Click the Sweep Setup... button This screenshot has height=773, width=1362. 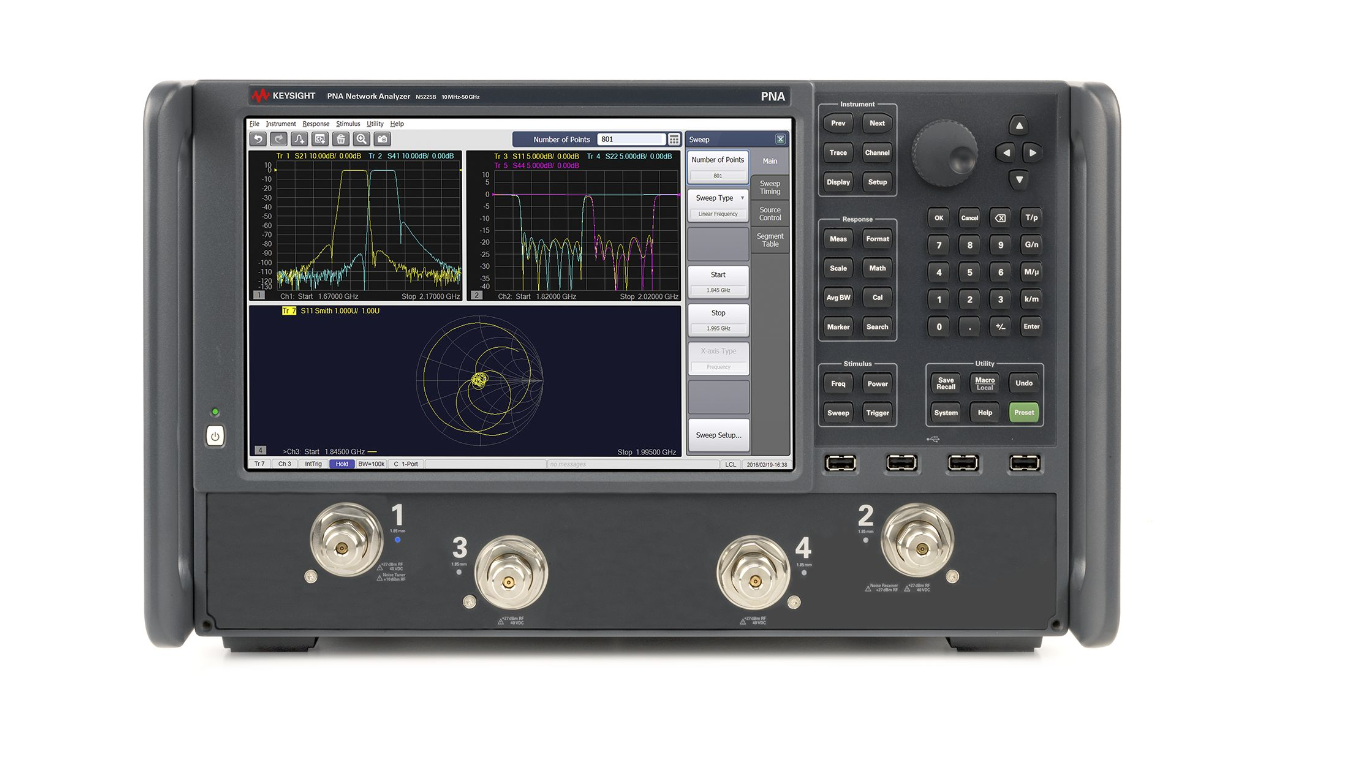[717, 435]
